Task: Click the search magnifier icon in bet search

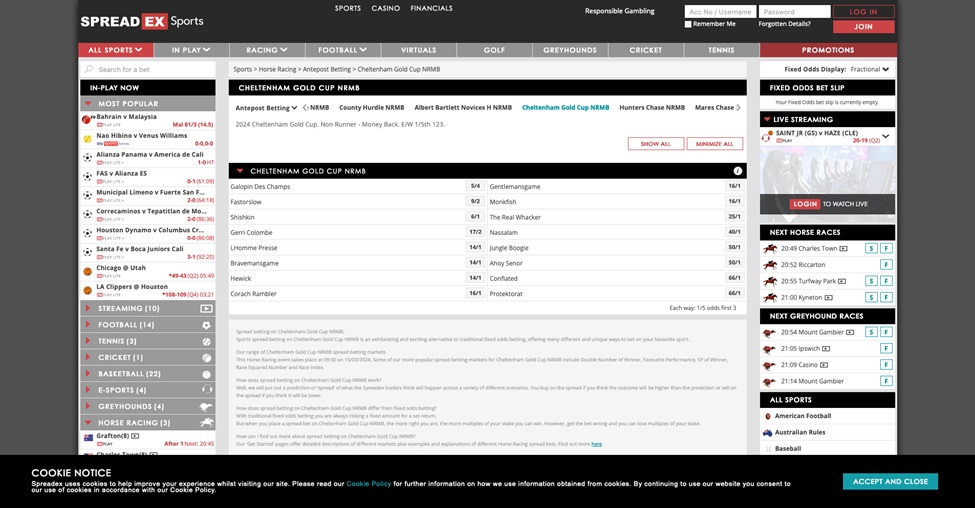Action: 89,70
